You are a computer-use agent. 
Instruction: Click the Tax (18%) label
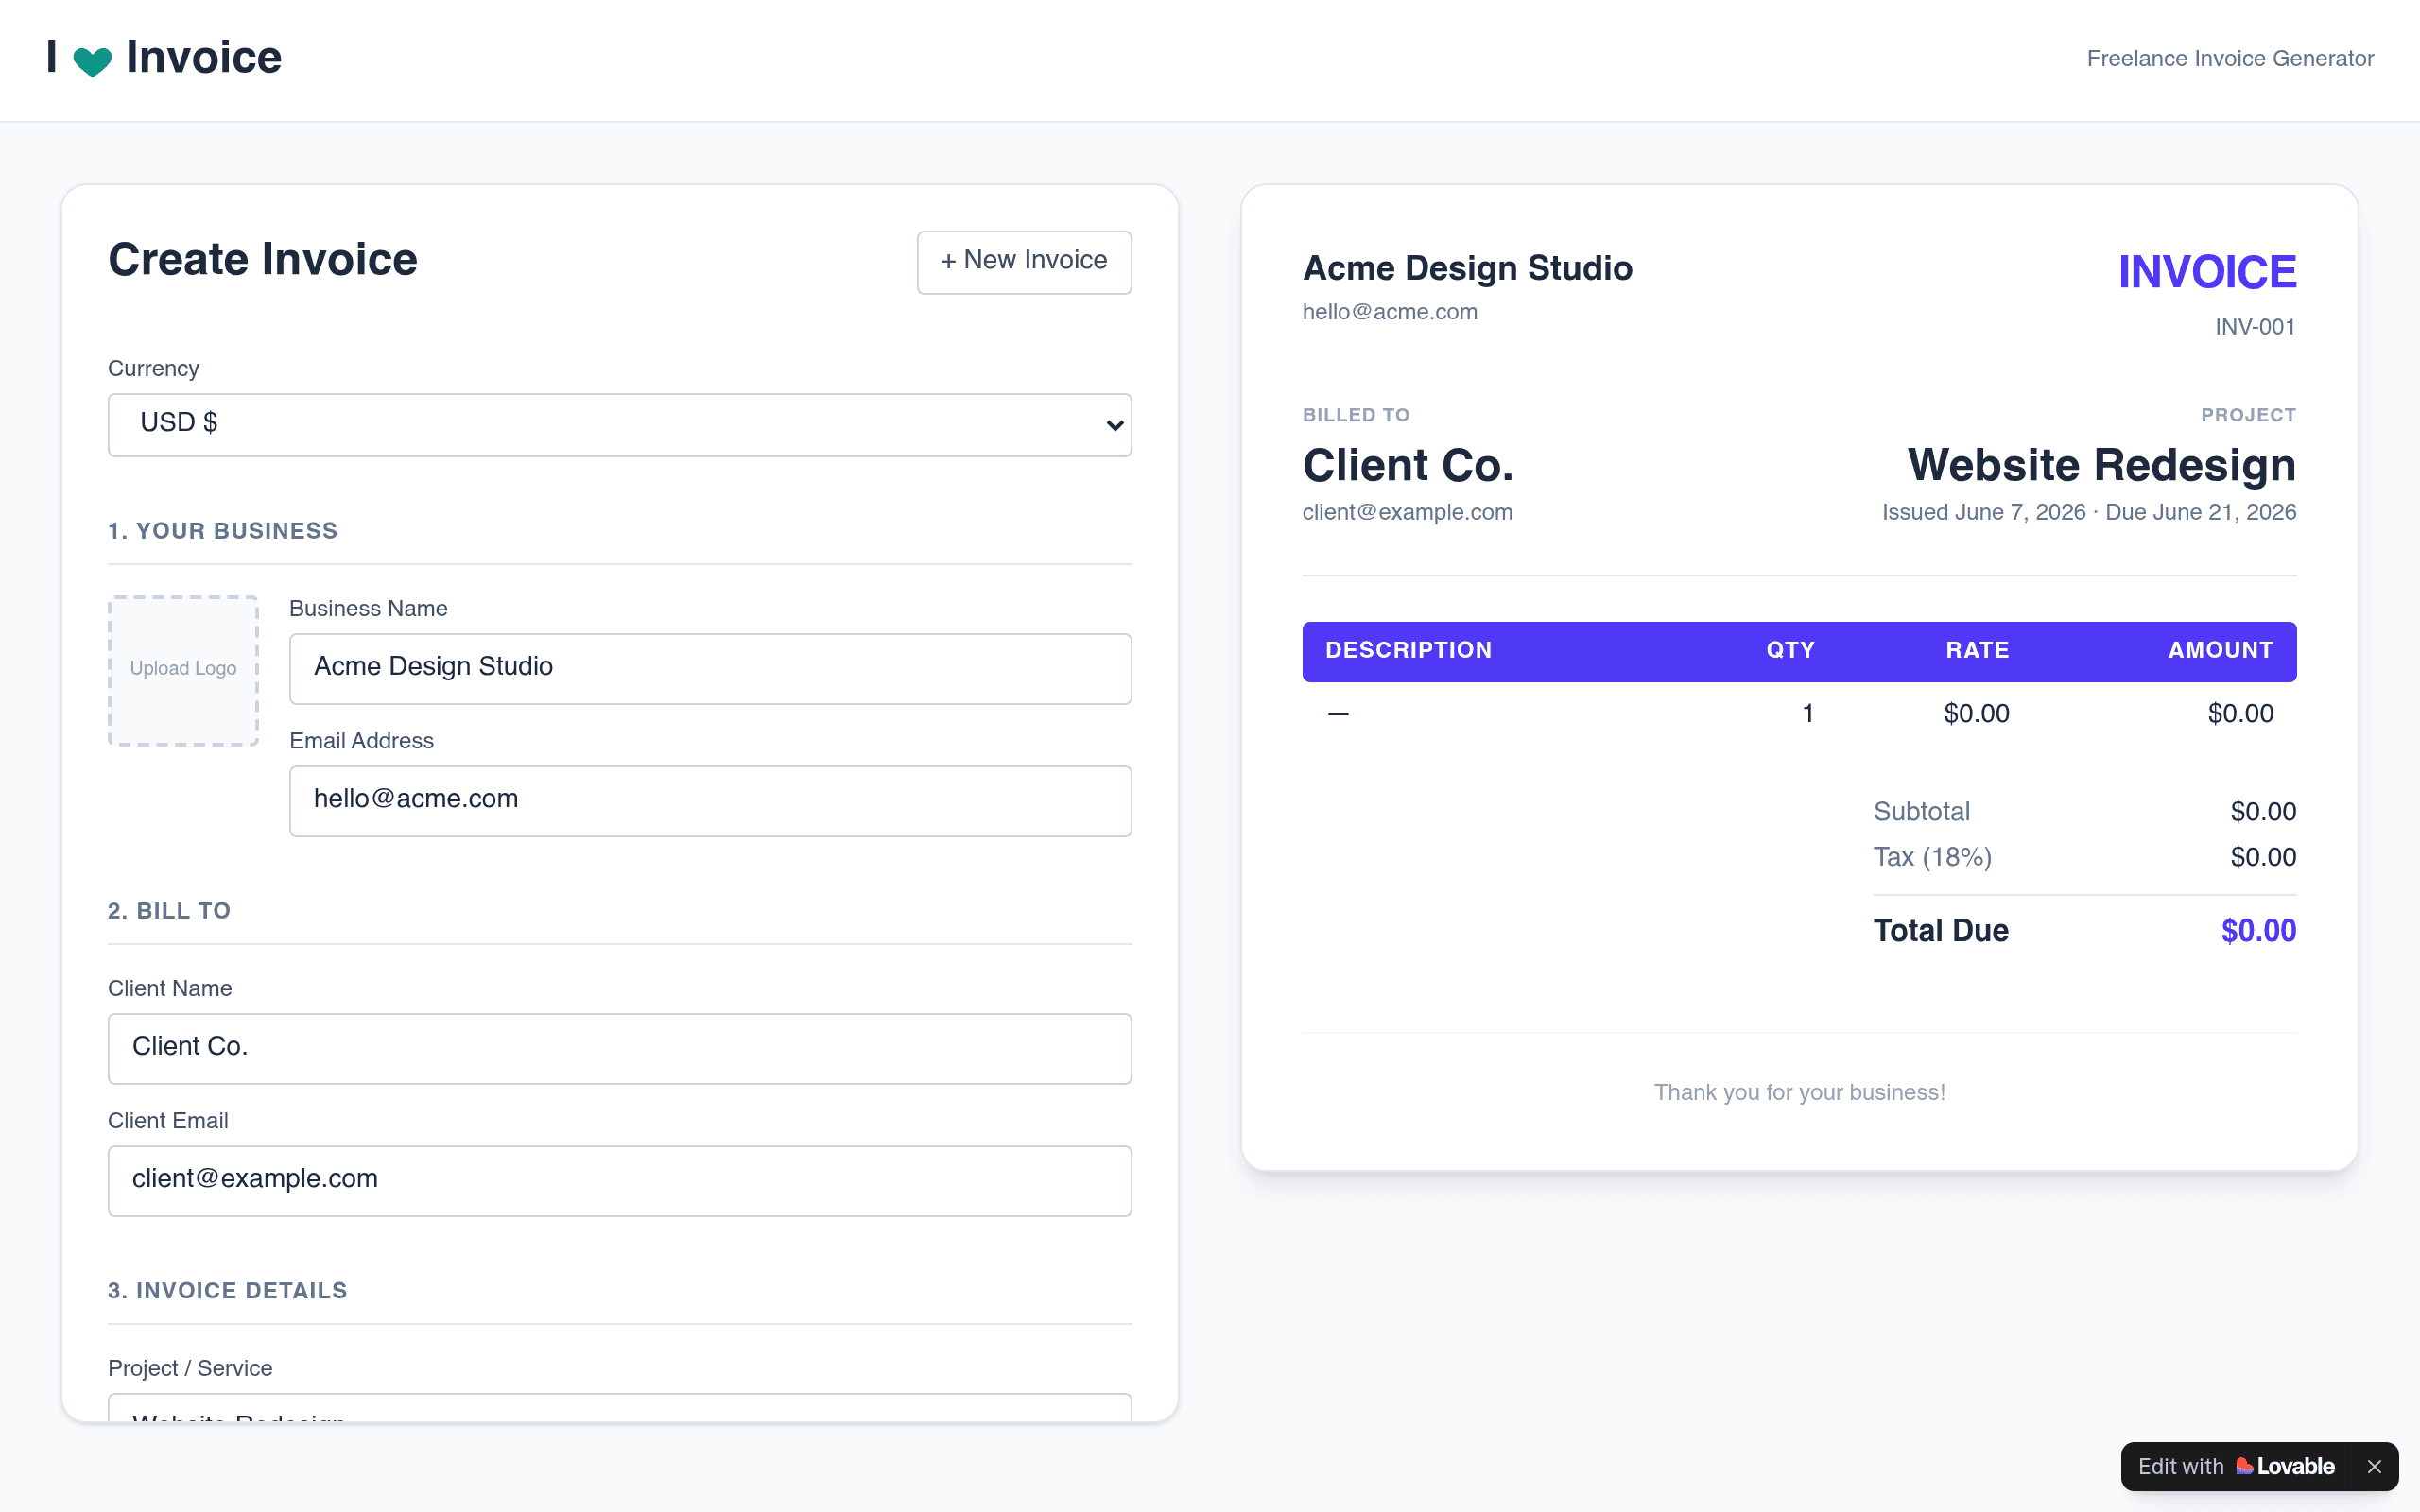pyautogui.click(x=1932, y=857)
